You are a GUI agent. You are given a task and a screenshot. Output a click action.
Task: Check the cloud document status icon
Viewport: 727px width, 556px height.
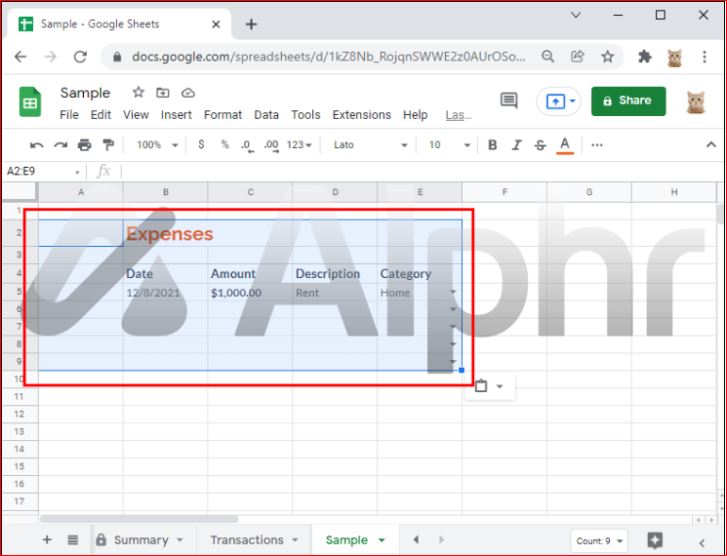point(188,93)
